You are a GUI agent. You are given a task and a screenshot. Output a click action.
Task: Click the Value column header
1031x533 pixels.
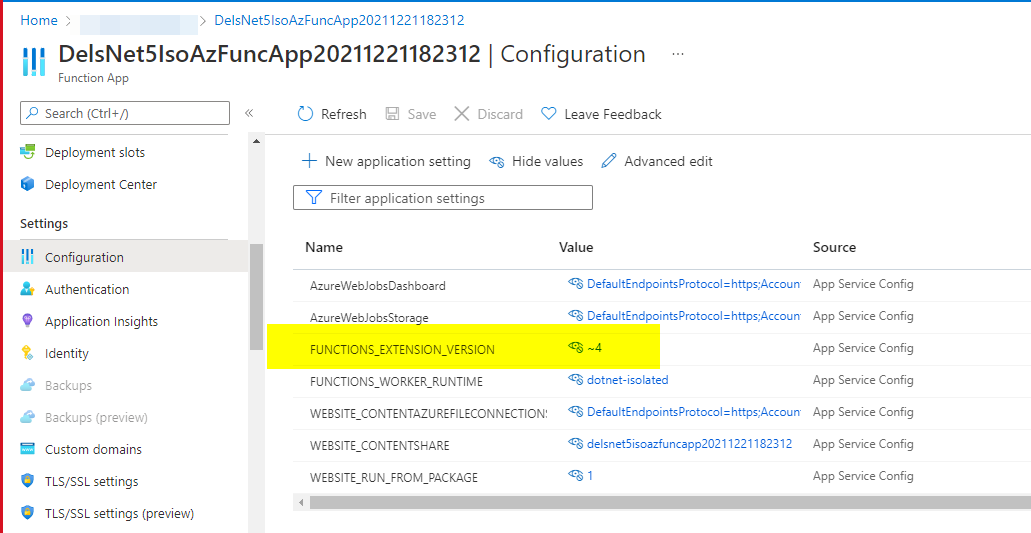(576, 247)
